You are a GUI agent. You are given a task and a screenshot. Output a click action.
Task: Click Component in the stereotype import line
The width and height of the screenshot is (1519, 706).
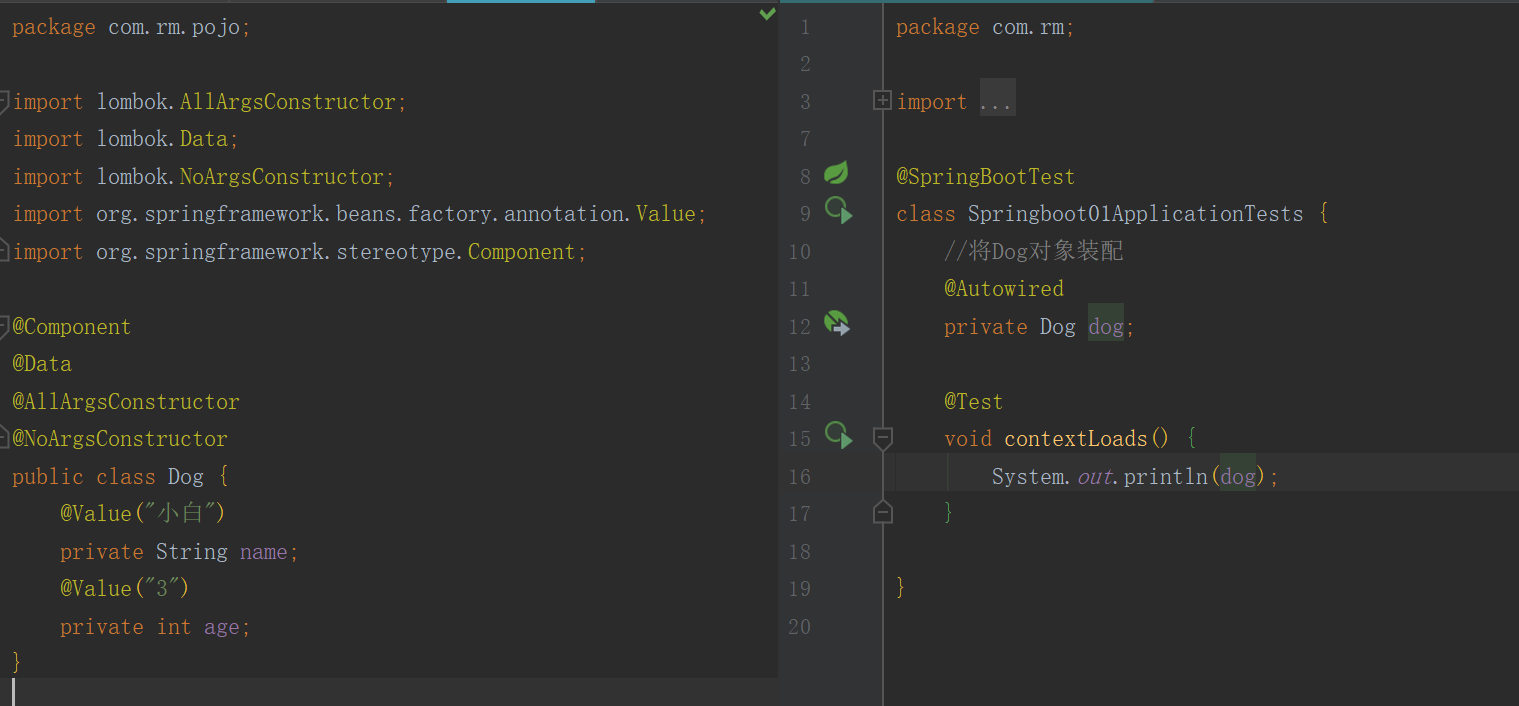pyautogui.click(x=521, y=252)
